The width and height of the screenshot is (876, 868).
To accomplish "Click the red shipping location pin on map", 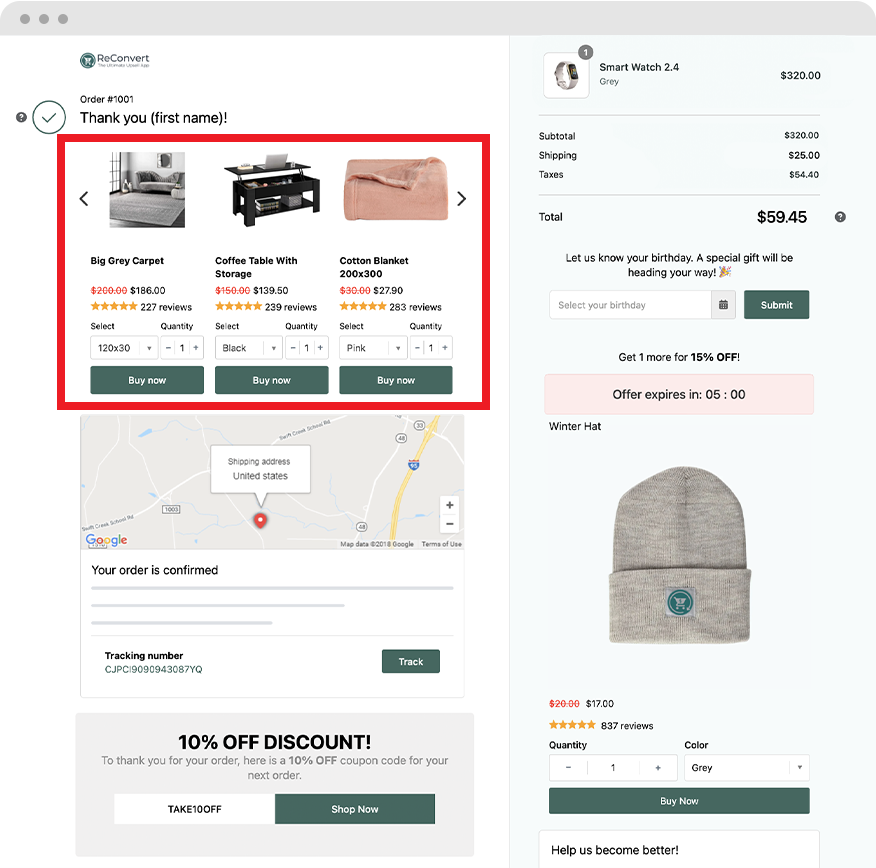I will point(260,521).
